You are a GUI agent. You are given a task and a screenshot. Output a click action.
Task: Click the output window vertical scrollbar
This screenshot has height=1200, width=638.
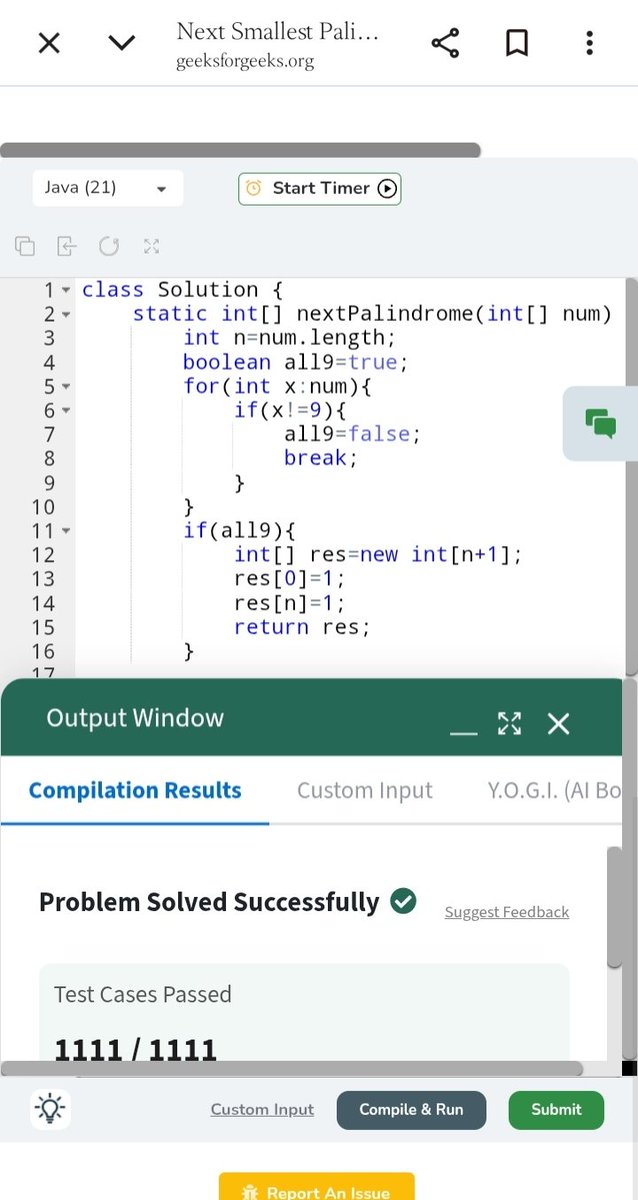tap(615, 908)
